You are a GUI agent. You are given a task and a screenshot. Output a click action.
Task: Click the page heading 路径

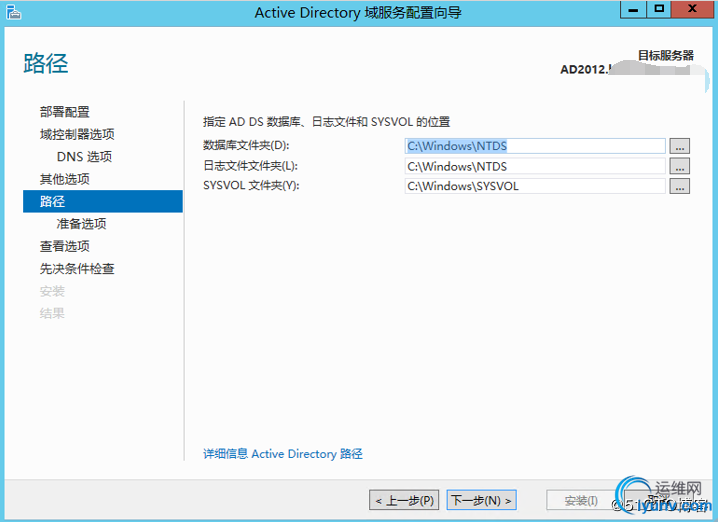pyautogui.click(x=46, y=63)
